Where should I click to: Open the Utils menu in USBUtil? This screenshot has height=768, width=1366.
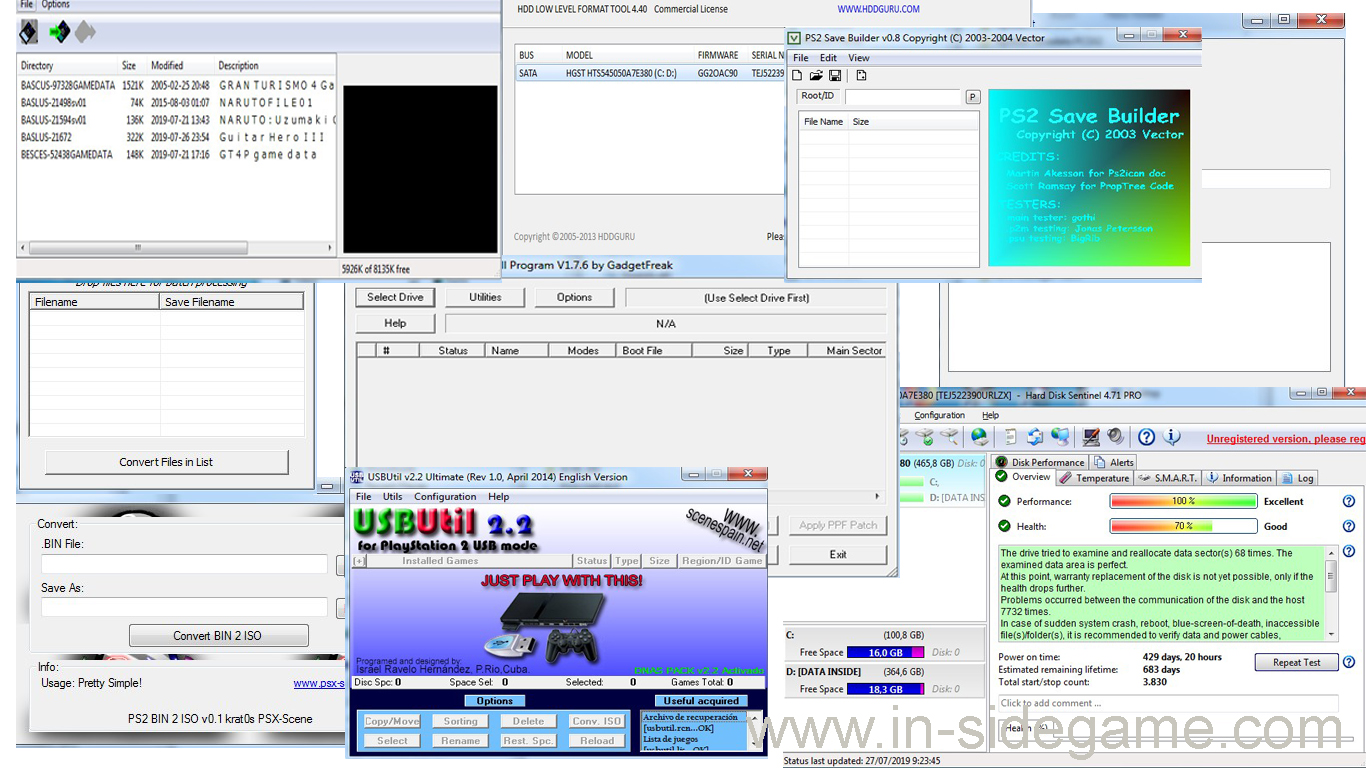click(x=393, y=496)
